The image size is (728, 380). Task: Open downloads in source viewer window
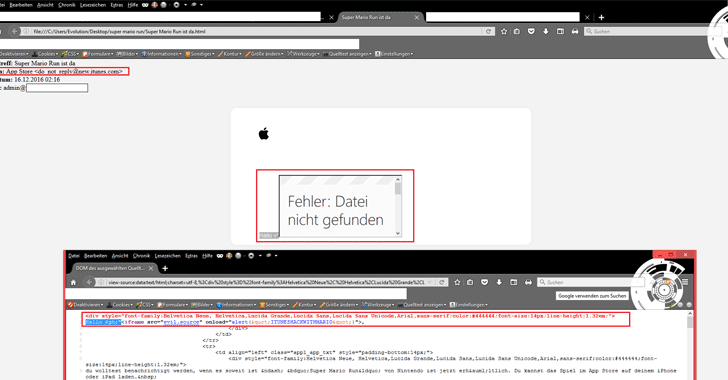click(x=499, y=282)
